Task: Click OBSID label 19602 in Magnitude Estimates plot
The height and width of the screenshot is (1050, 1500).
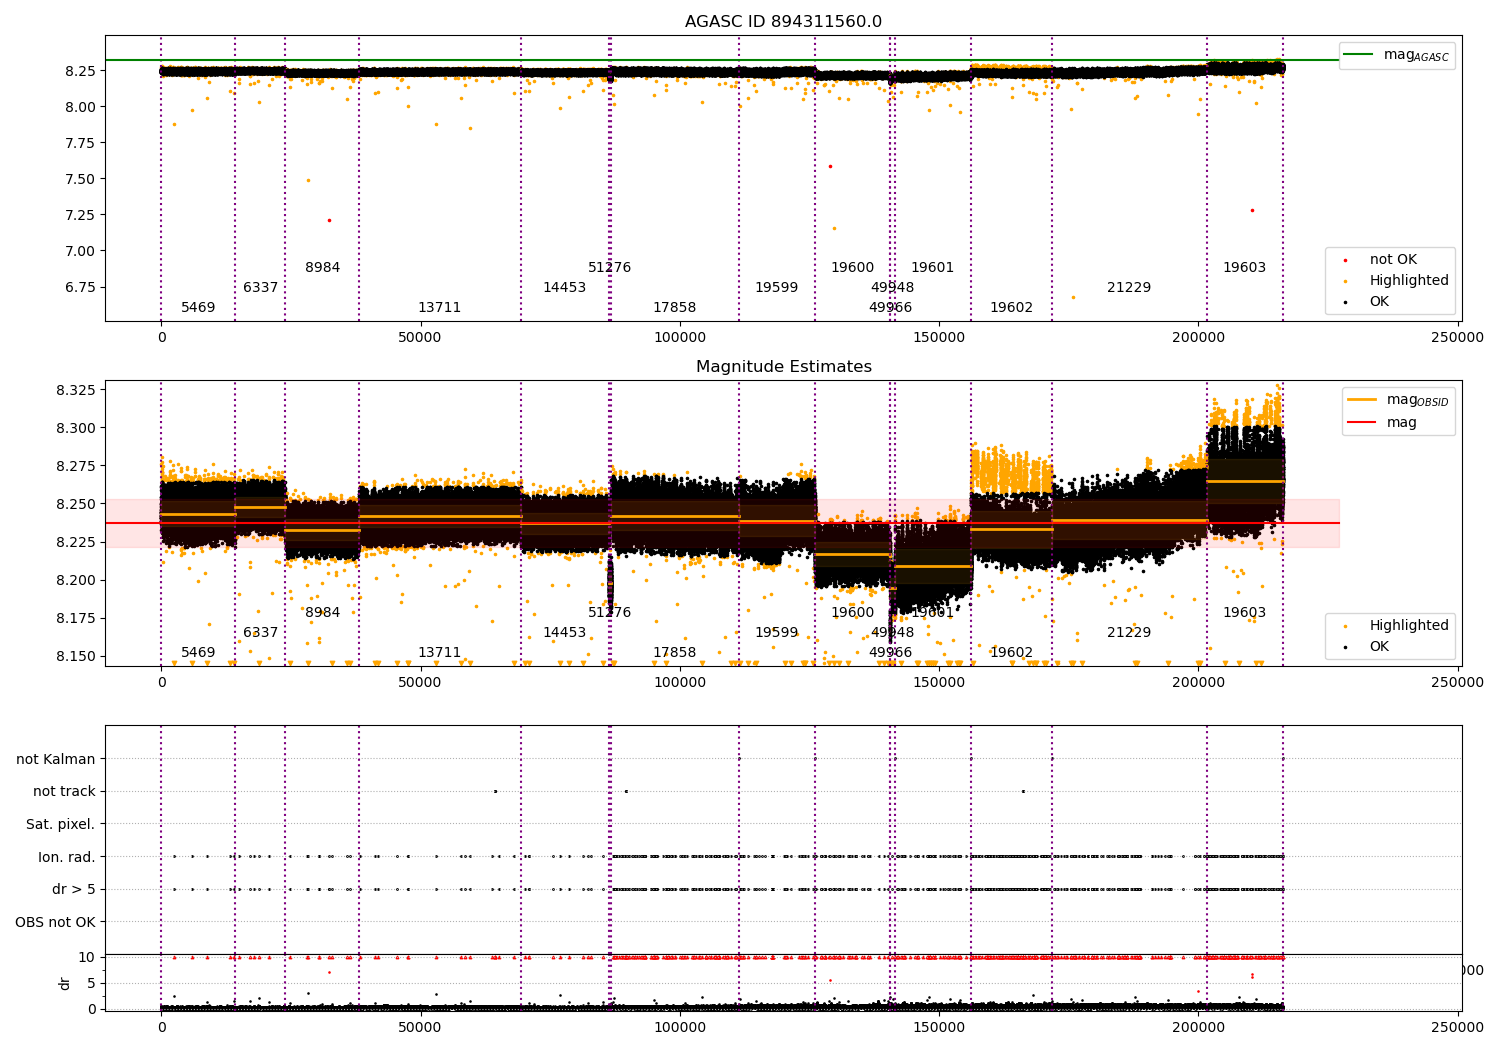Action: (1012, 652)
